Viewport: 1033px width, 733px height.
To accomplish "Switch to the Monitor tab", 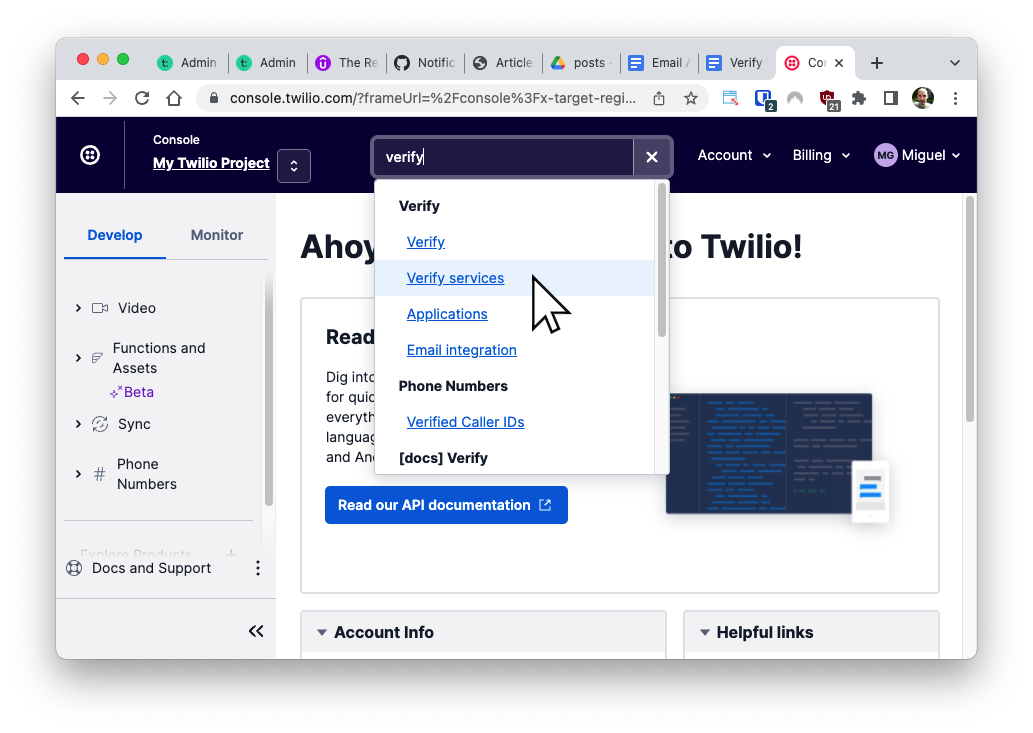I will tap(217, 235).
